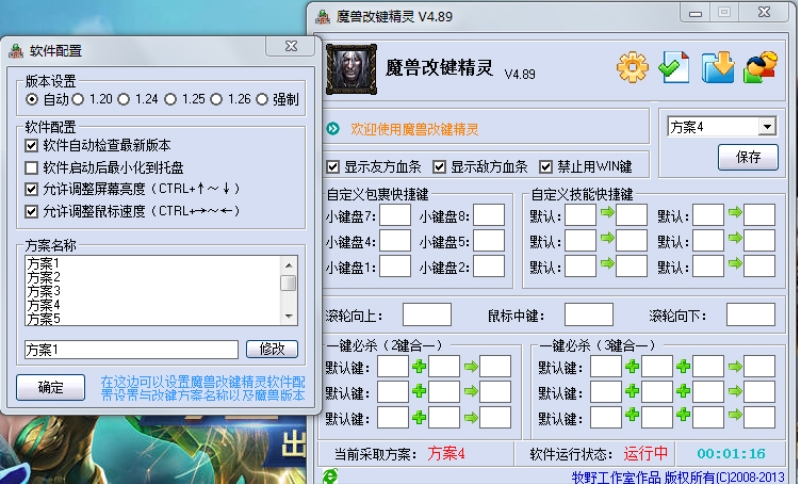
Task: Click the 小键盘1 hotkey field
Action: 395,266
